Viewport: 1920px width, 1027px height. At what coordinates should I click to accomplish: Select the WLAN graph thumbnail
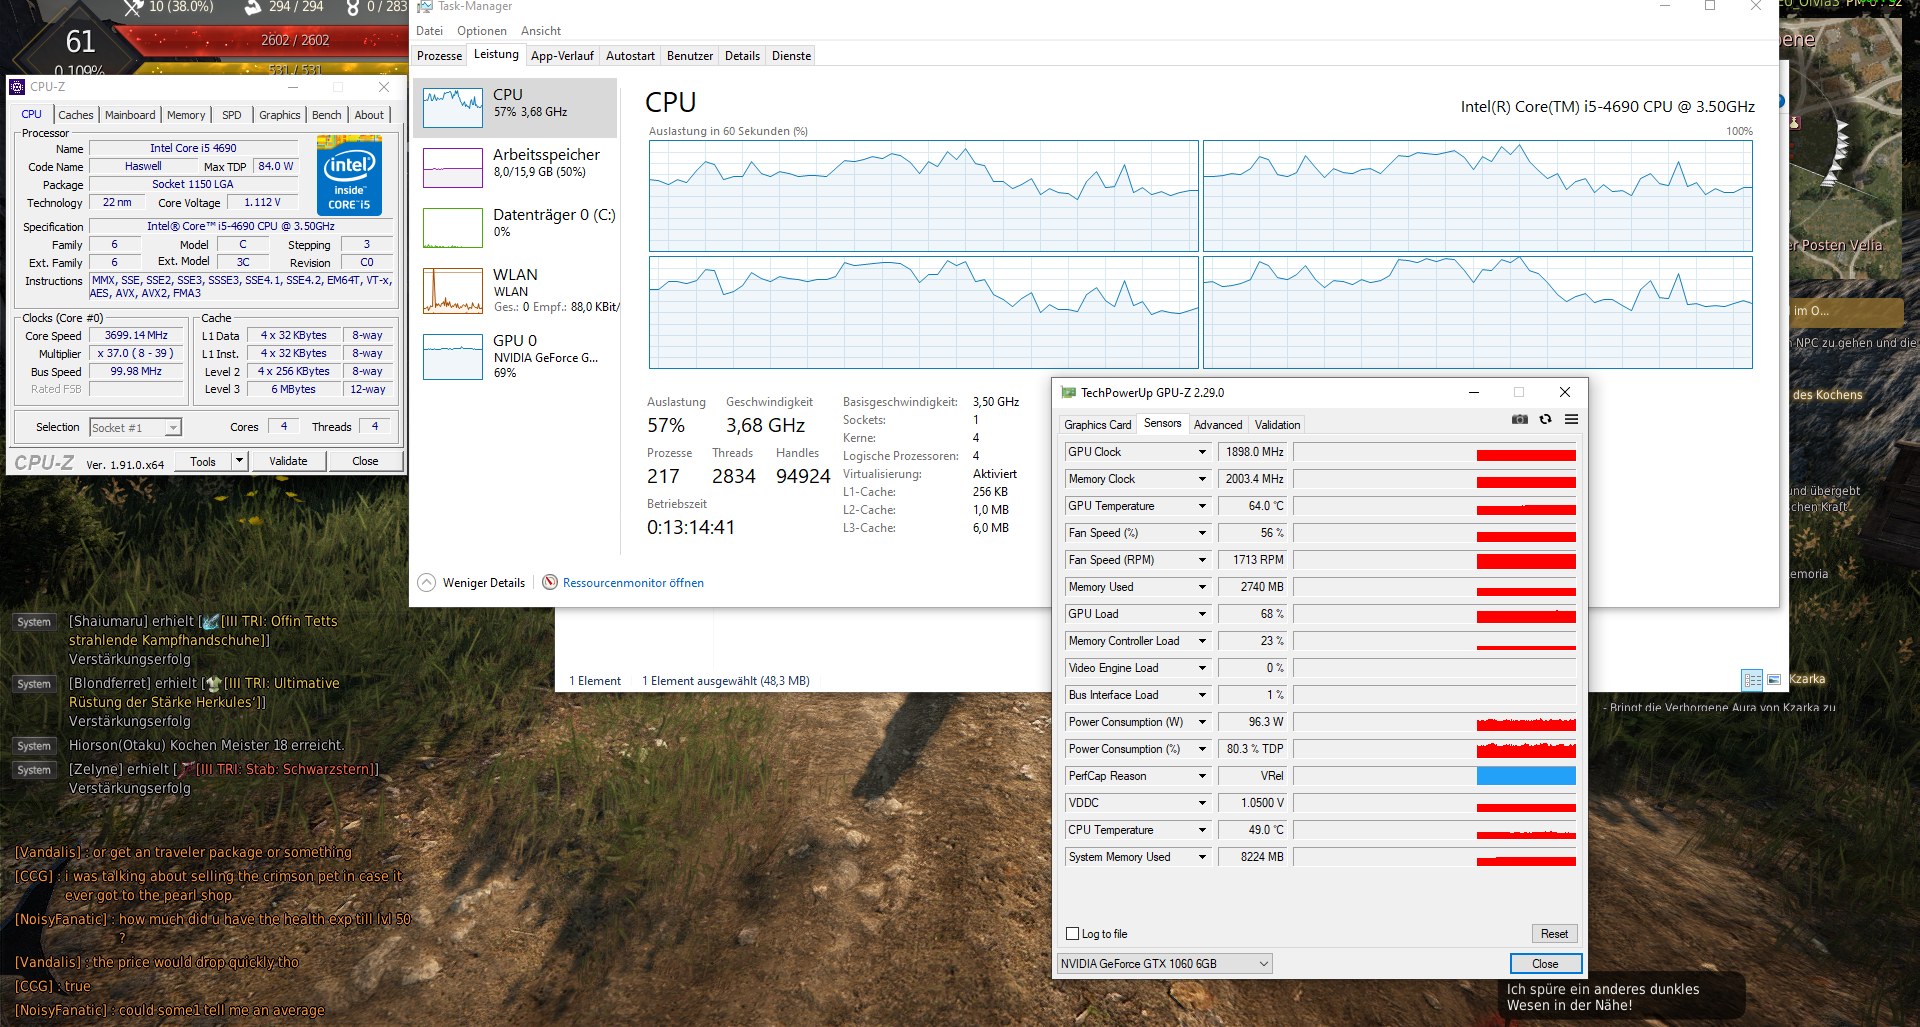click(x=453, y=291)
